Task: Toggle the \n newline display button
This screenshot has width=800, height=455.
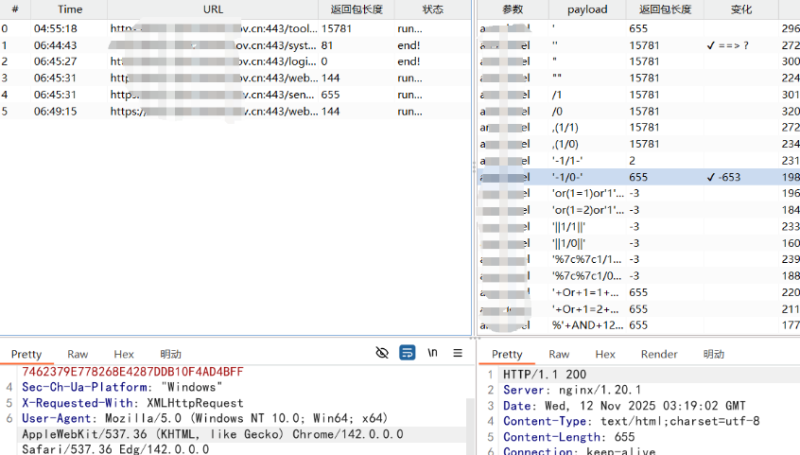Action: (432, 352)
